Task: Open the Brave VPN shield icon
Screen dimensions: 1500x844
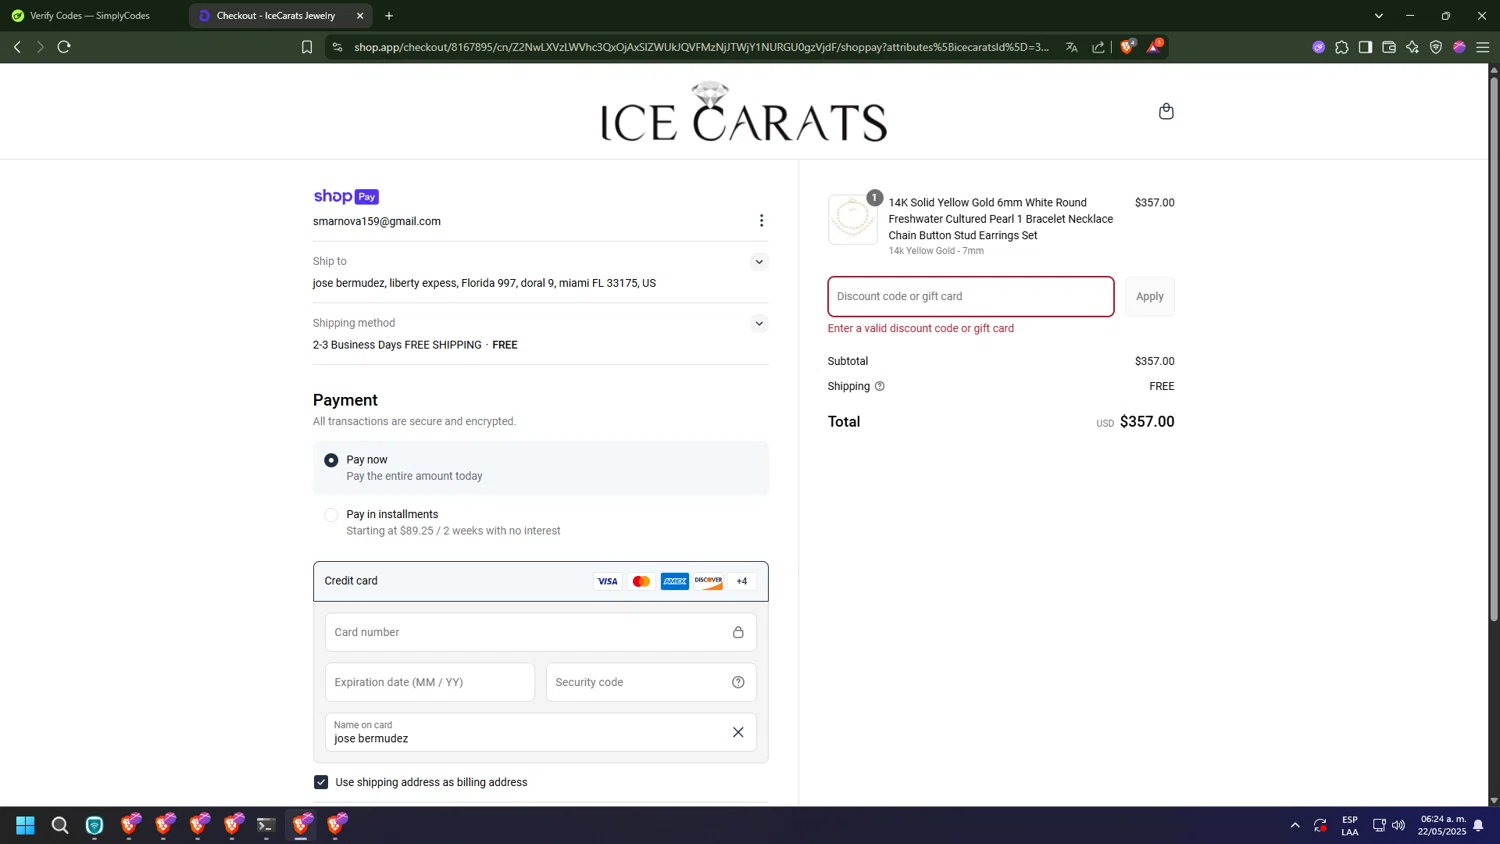Action: [1436, 47]
